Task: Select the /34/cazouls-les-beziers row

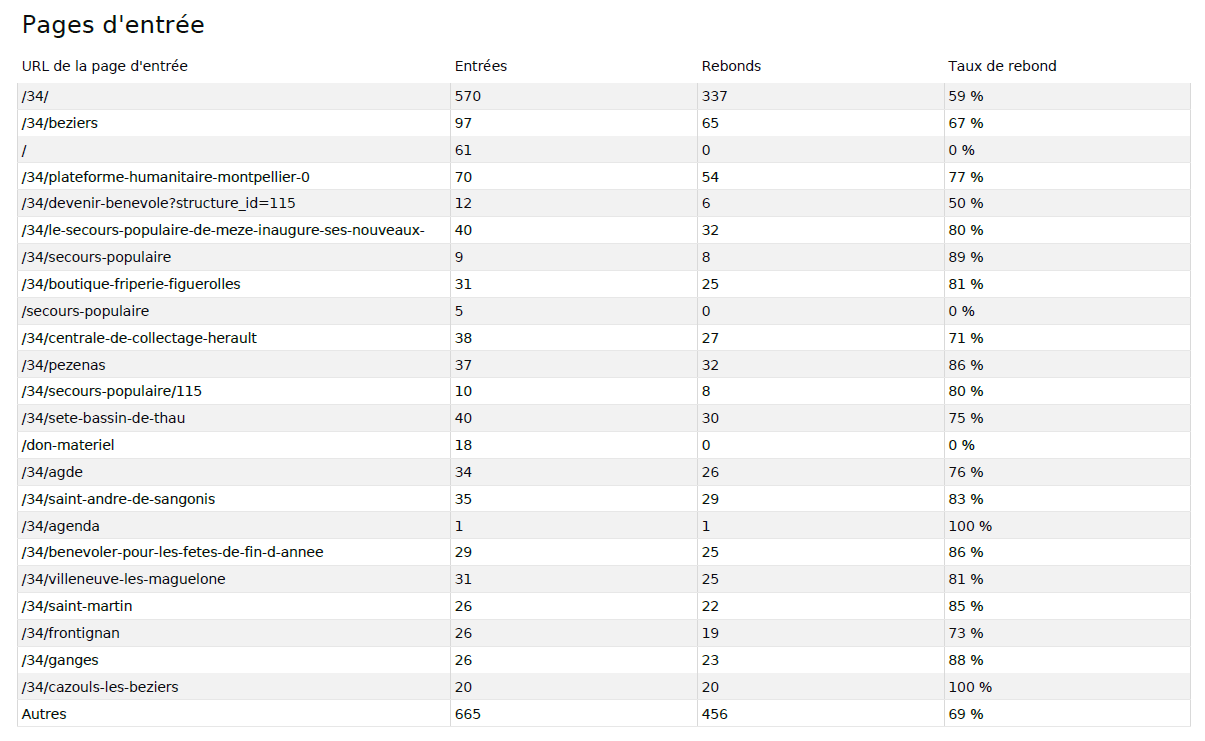Action: pos(100,687)
